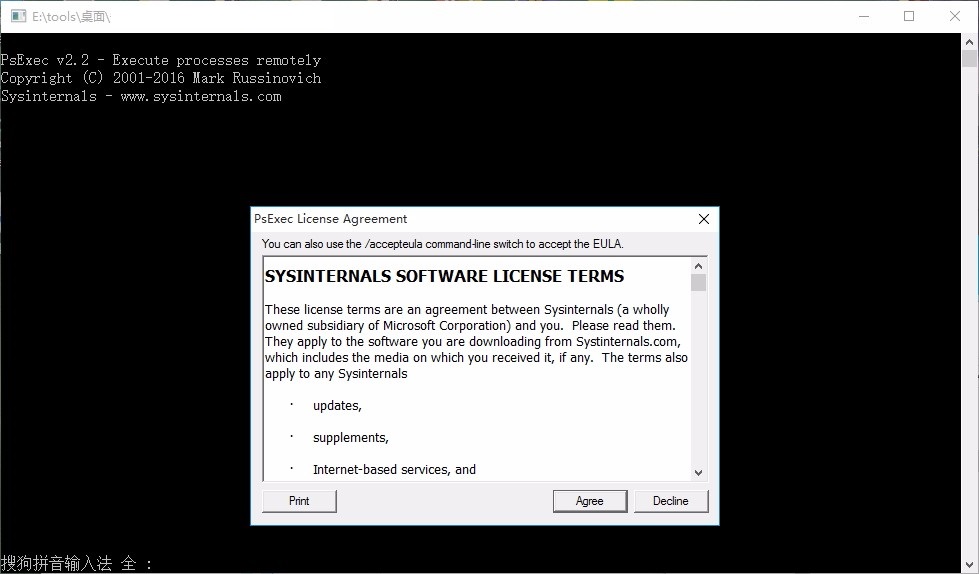Viewport: 979px width, 574px height.
Task: Click the console window scrollbar up arrow
Action: 969,42
